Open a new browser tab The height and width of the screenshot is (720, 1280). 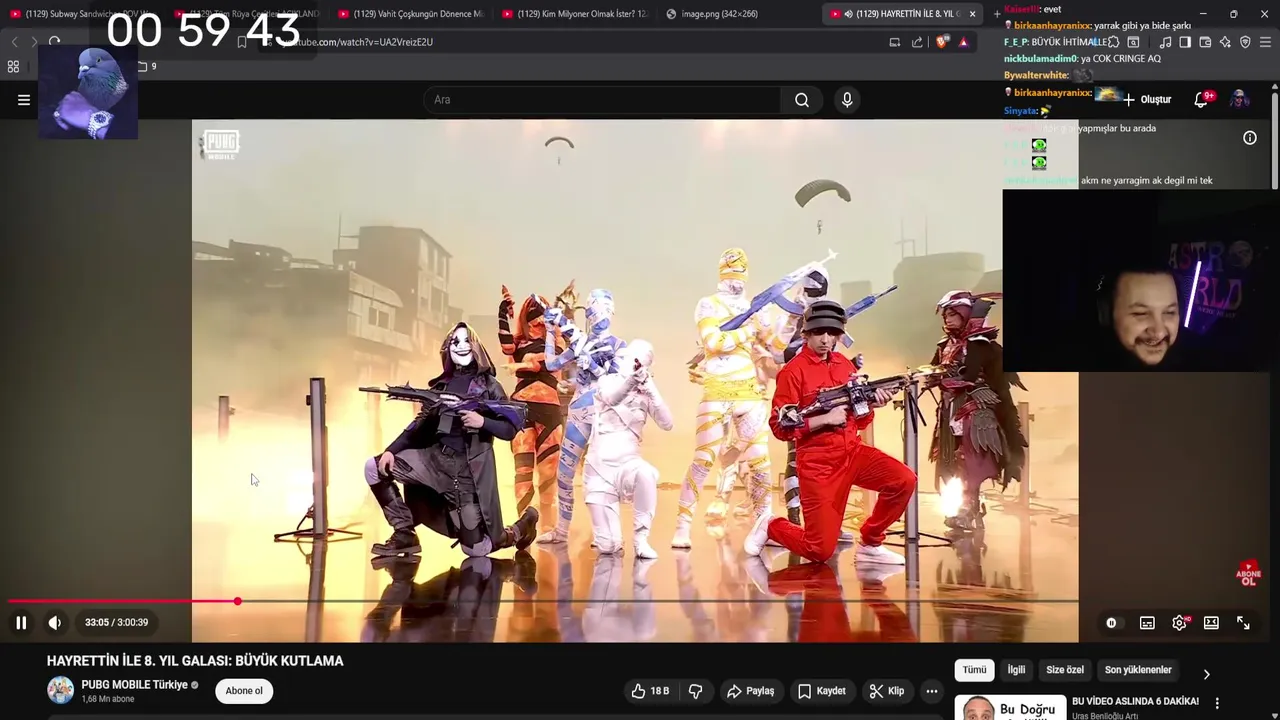(x=997, y=14)
